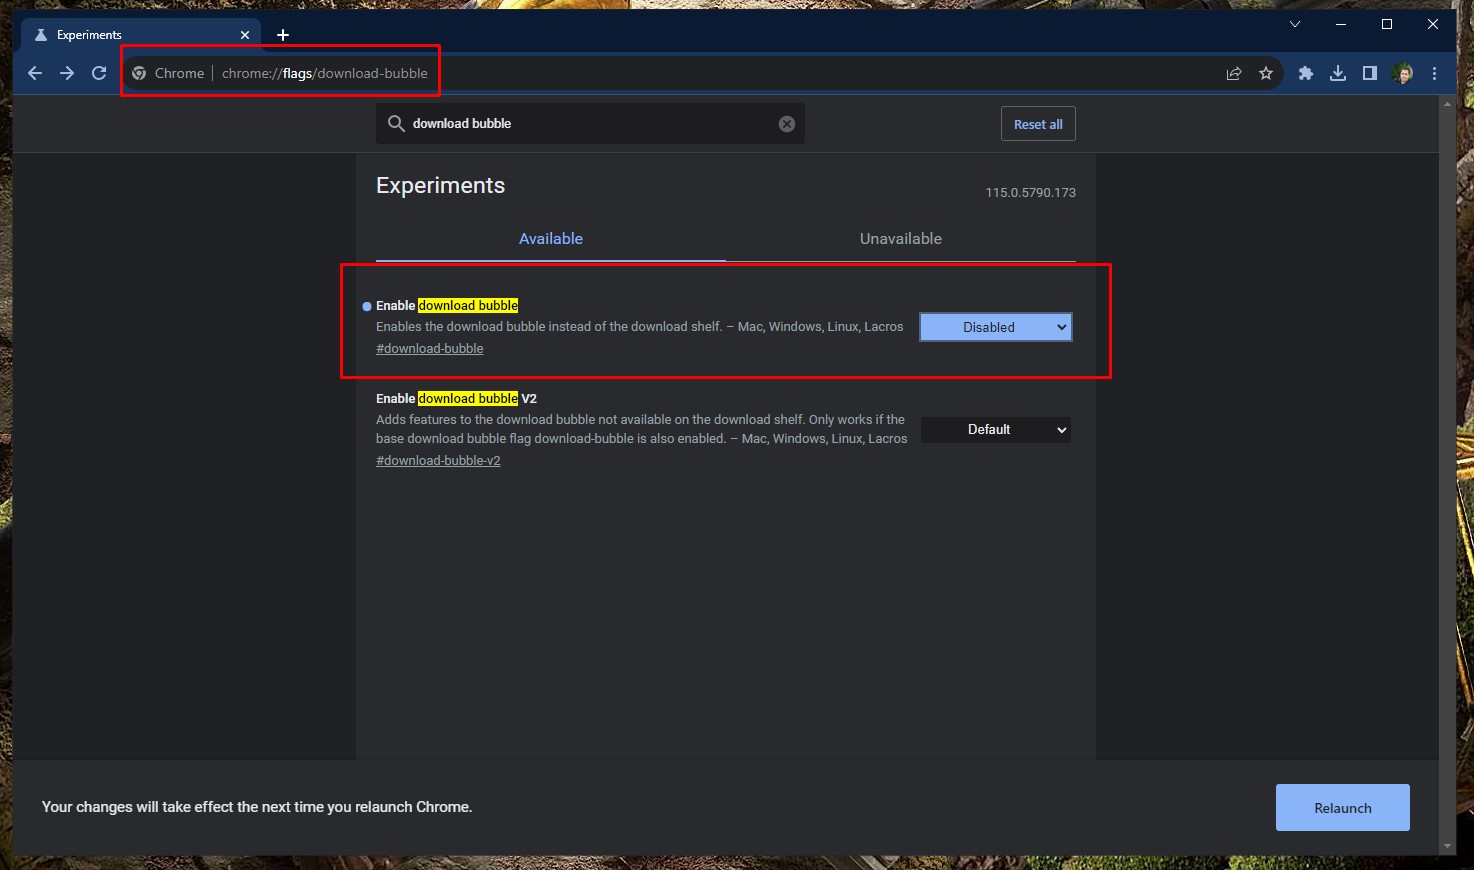Share this page via the address bar icon

point(1234,73)
